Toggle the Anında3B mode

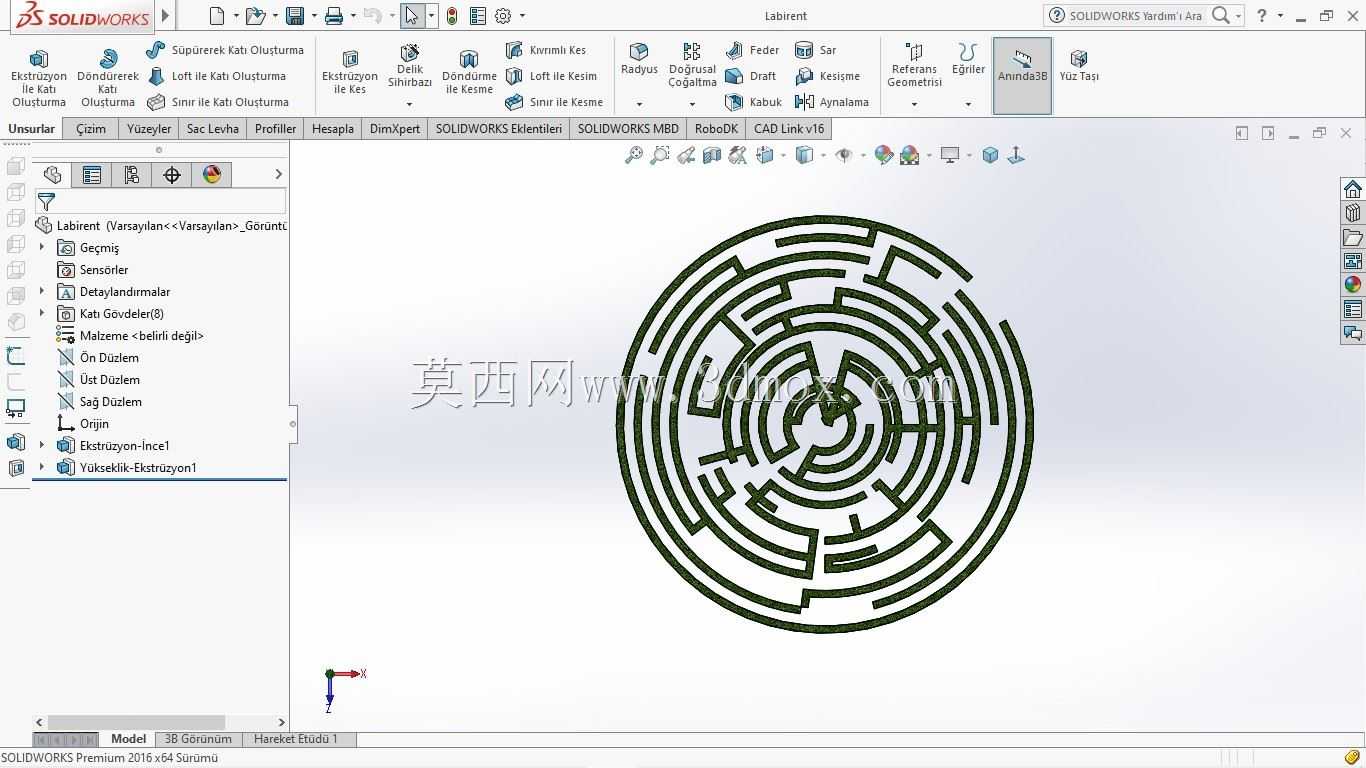point(1022,76)
